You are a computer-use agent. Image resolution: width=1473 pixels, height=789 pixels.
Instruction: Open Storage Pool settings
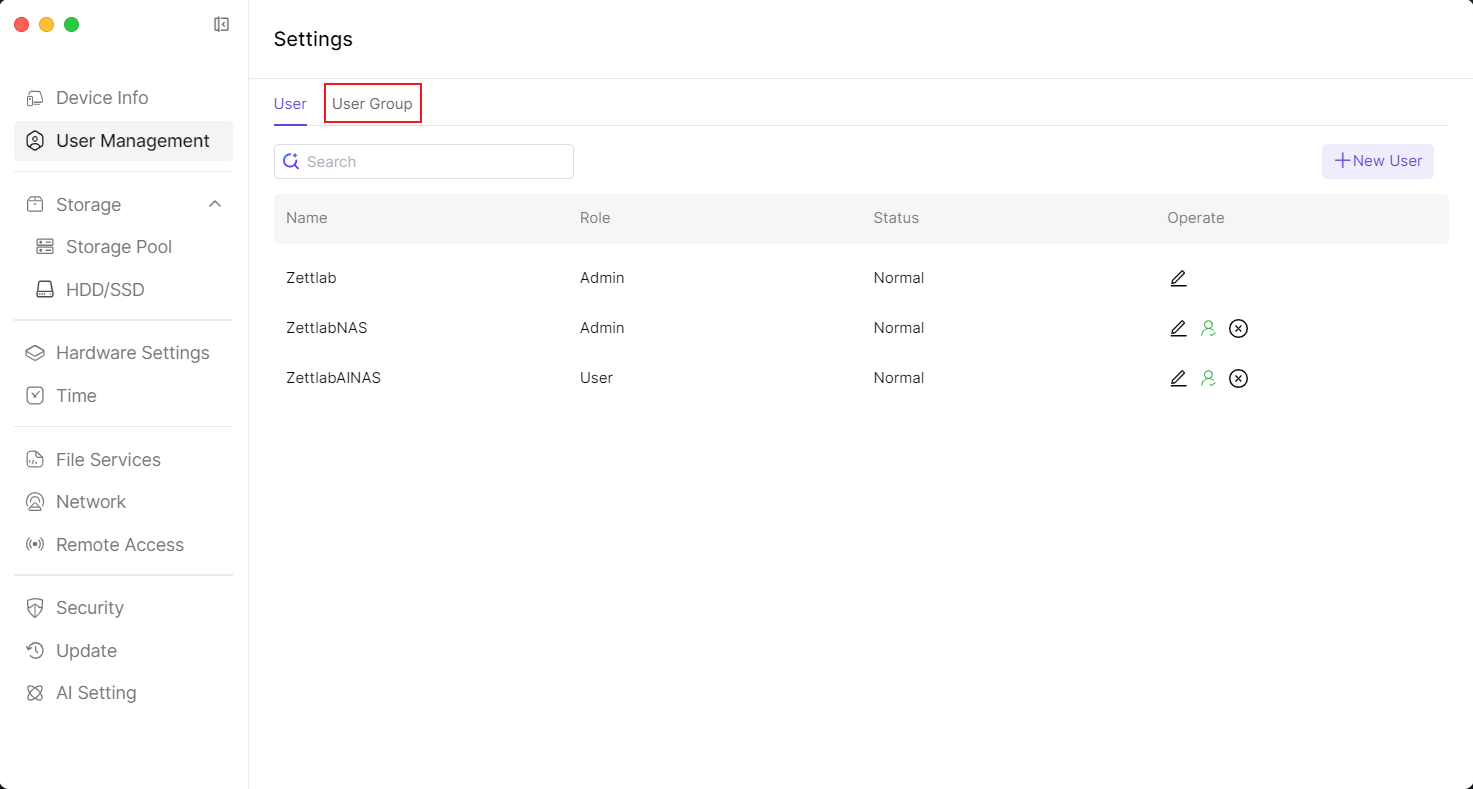click(x=118, y=247)
